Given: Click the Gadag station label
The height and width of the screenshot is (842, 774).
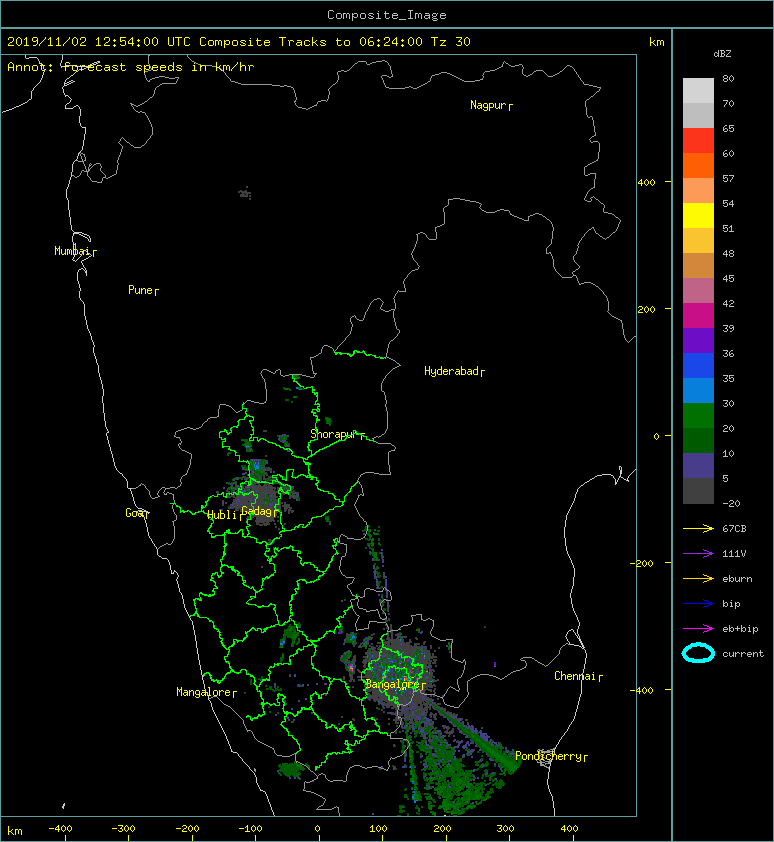Looking at the screenshot, I should click(x=259, y=511).
